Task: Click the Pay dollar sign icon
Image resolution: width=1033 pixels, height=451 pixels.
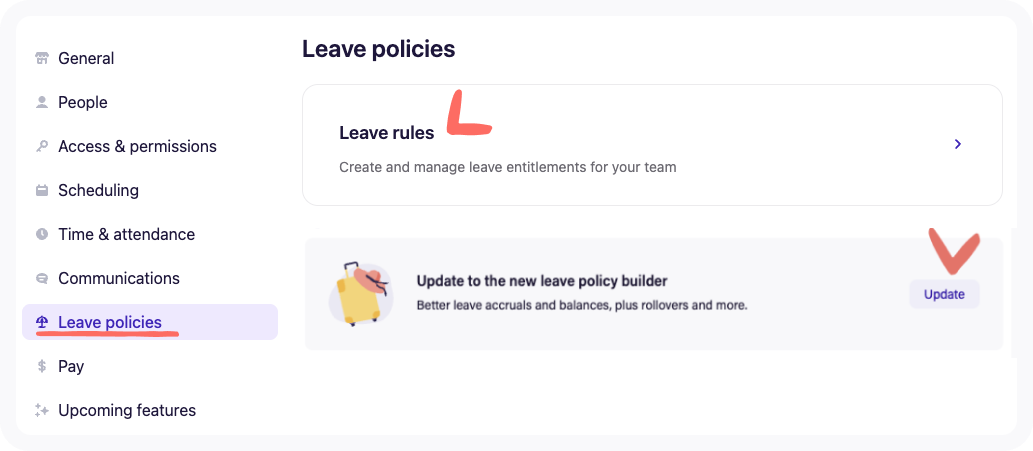Action: (x=42, y=366)
